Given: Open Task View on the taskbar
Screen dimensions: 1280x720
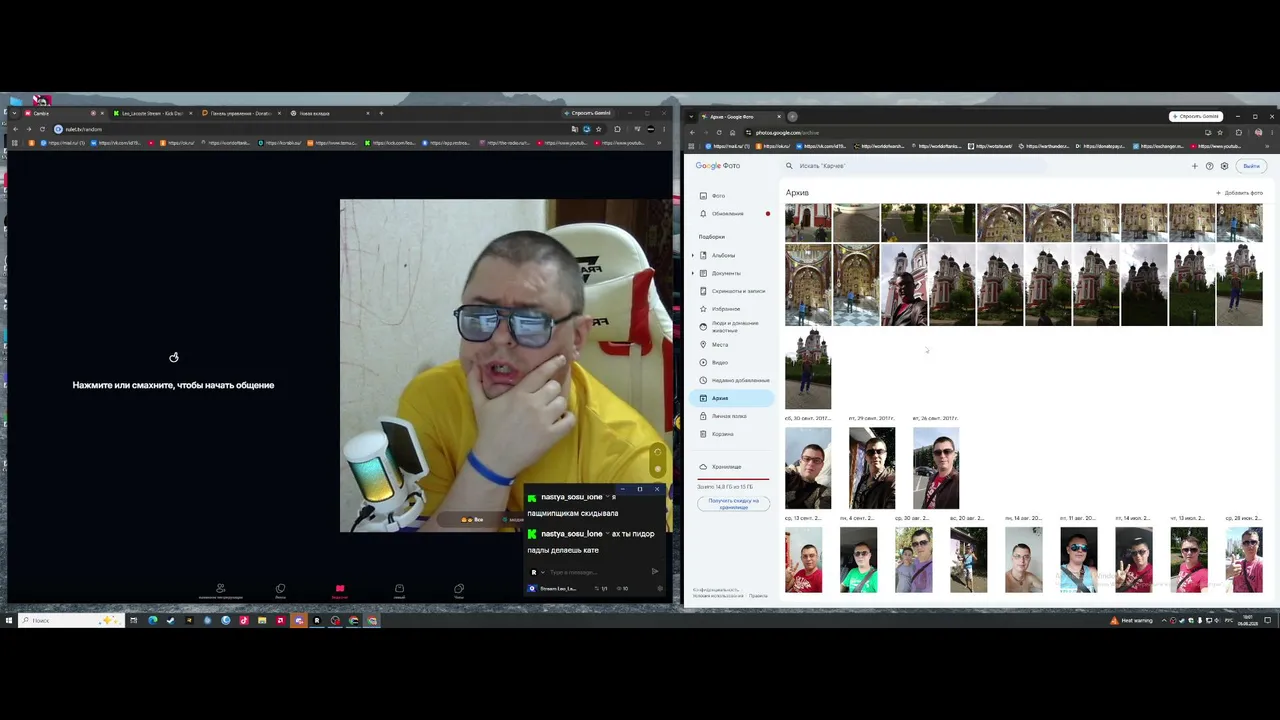Looking at the screenshot, I should click(x=133, y=621).
